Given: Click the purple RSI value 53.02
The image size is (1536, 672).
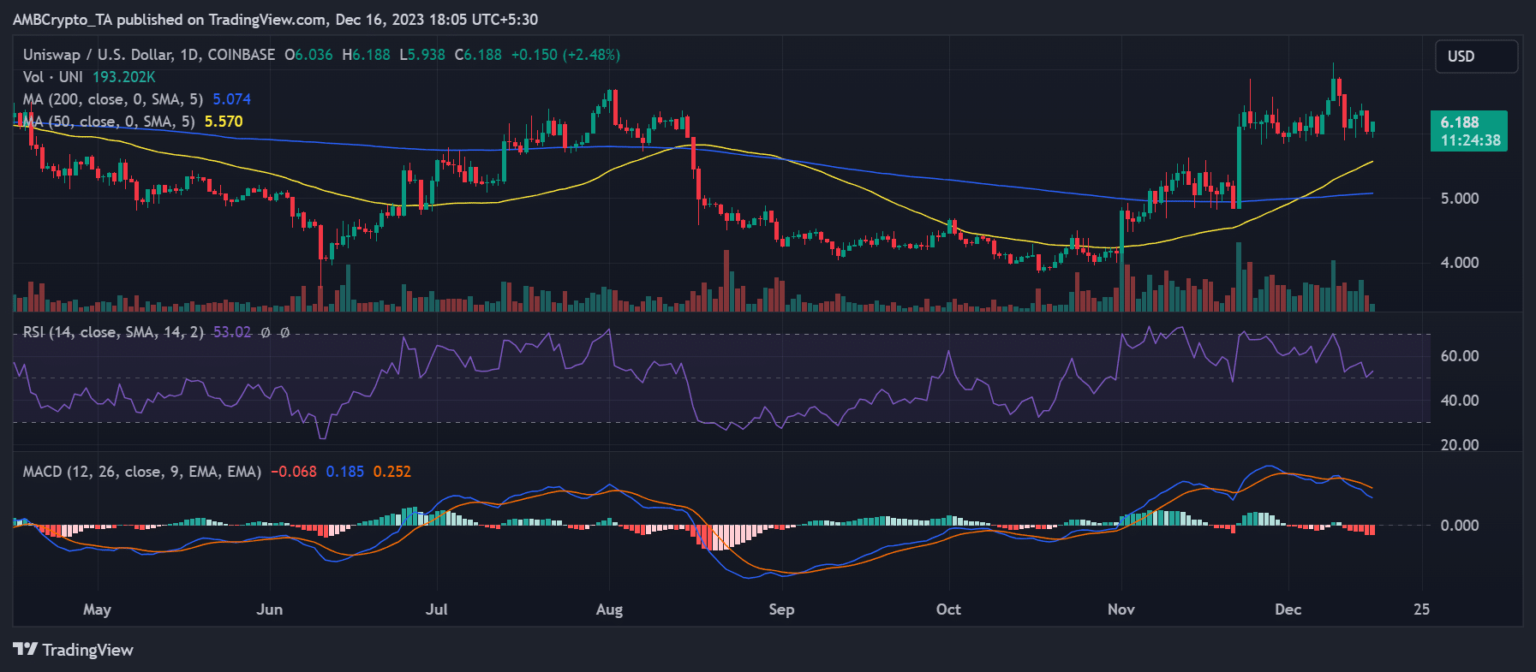Looking at the screenshot, I should pyautogui.click(x=234, y=333).
